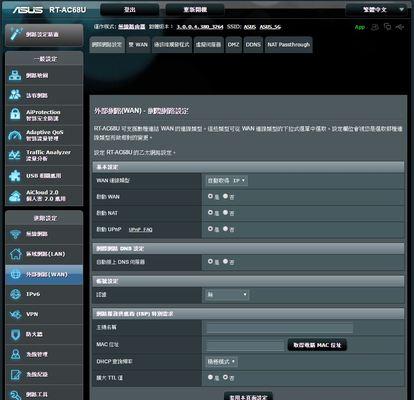The width and height of the screenshot is (414, 400).
Task: Select Yes for Enable NAT
Action: [210, 212]
